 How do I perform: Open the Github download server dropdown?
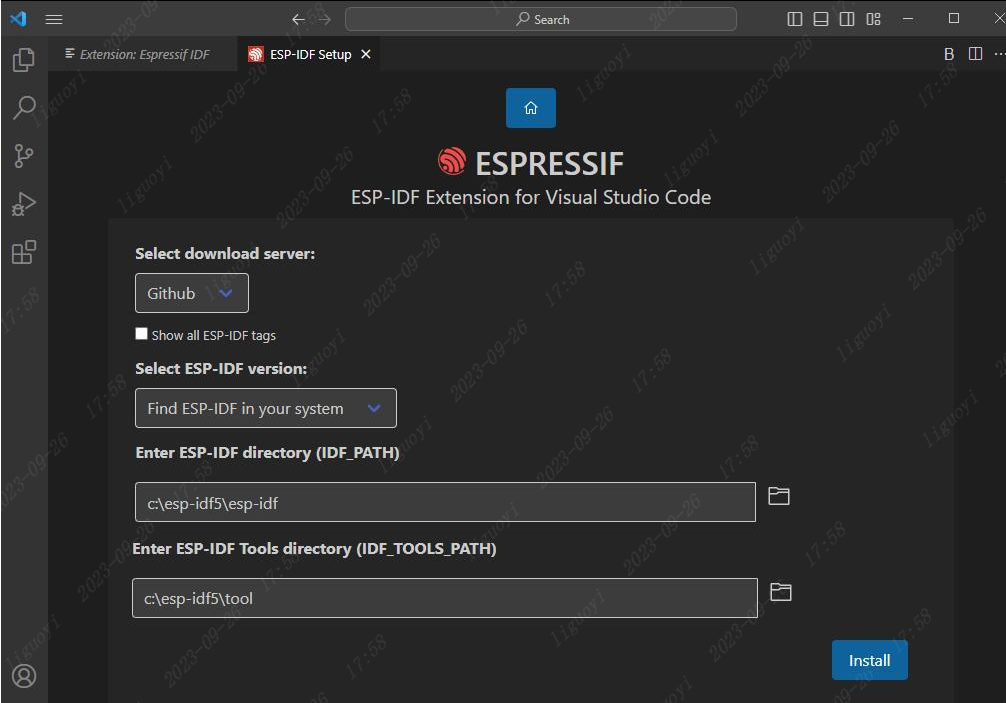point(192,293)
